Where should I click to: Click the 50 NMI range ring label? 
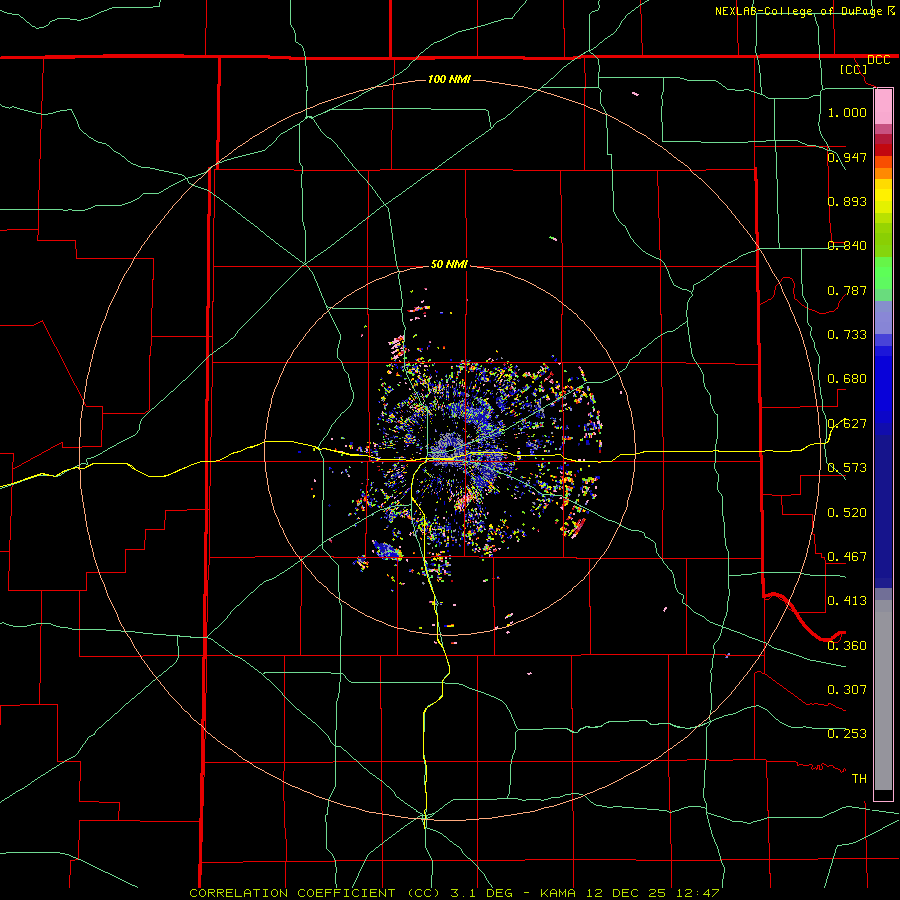tap(449, 264)
